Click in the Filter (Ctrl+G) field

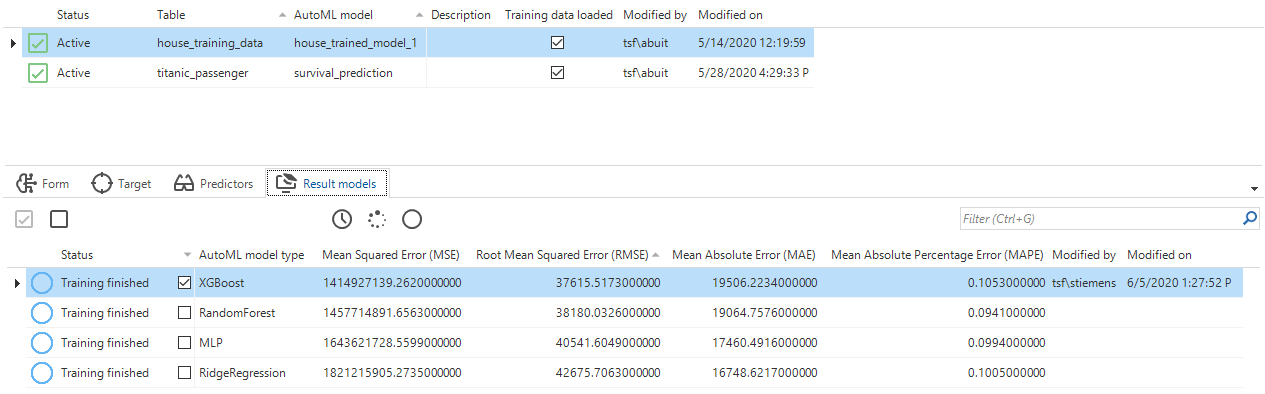click(x=1100, y=218)
